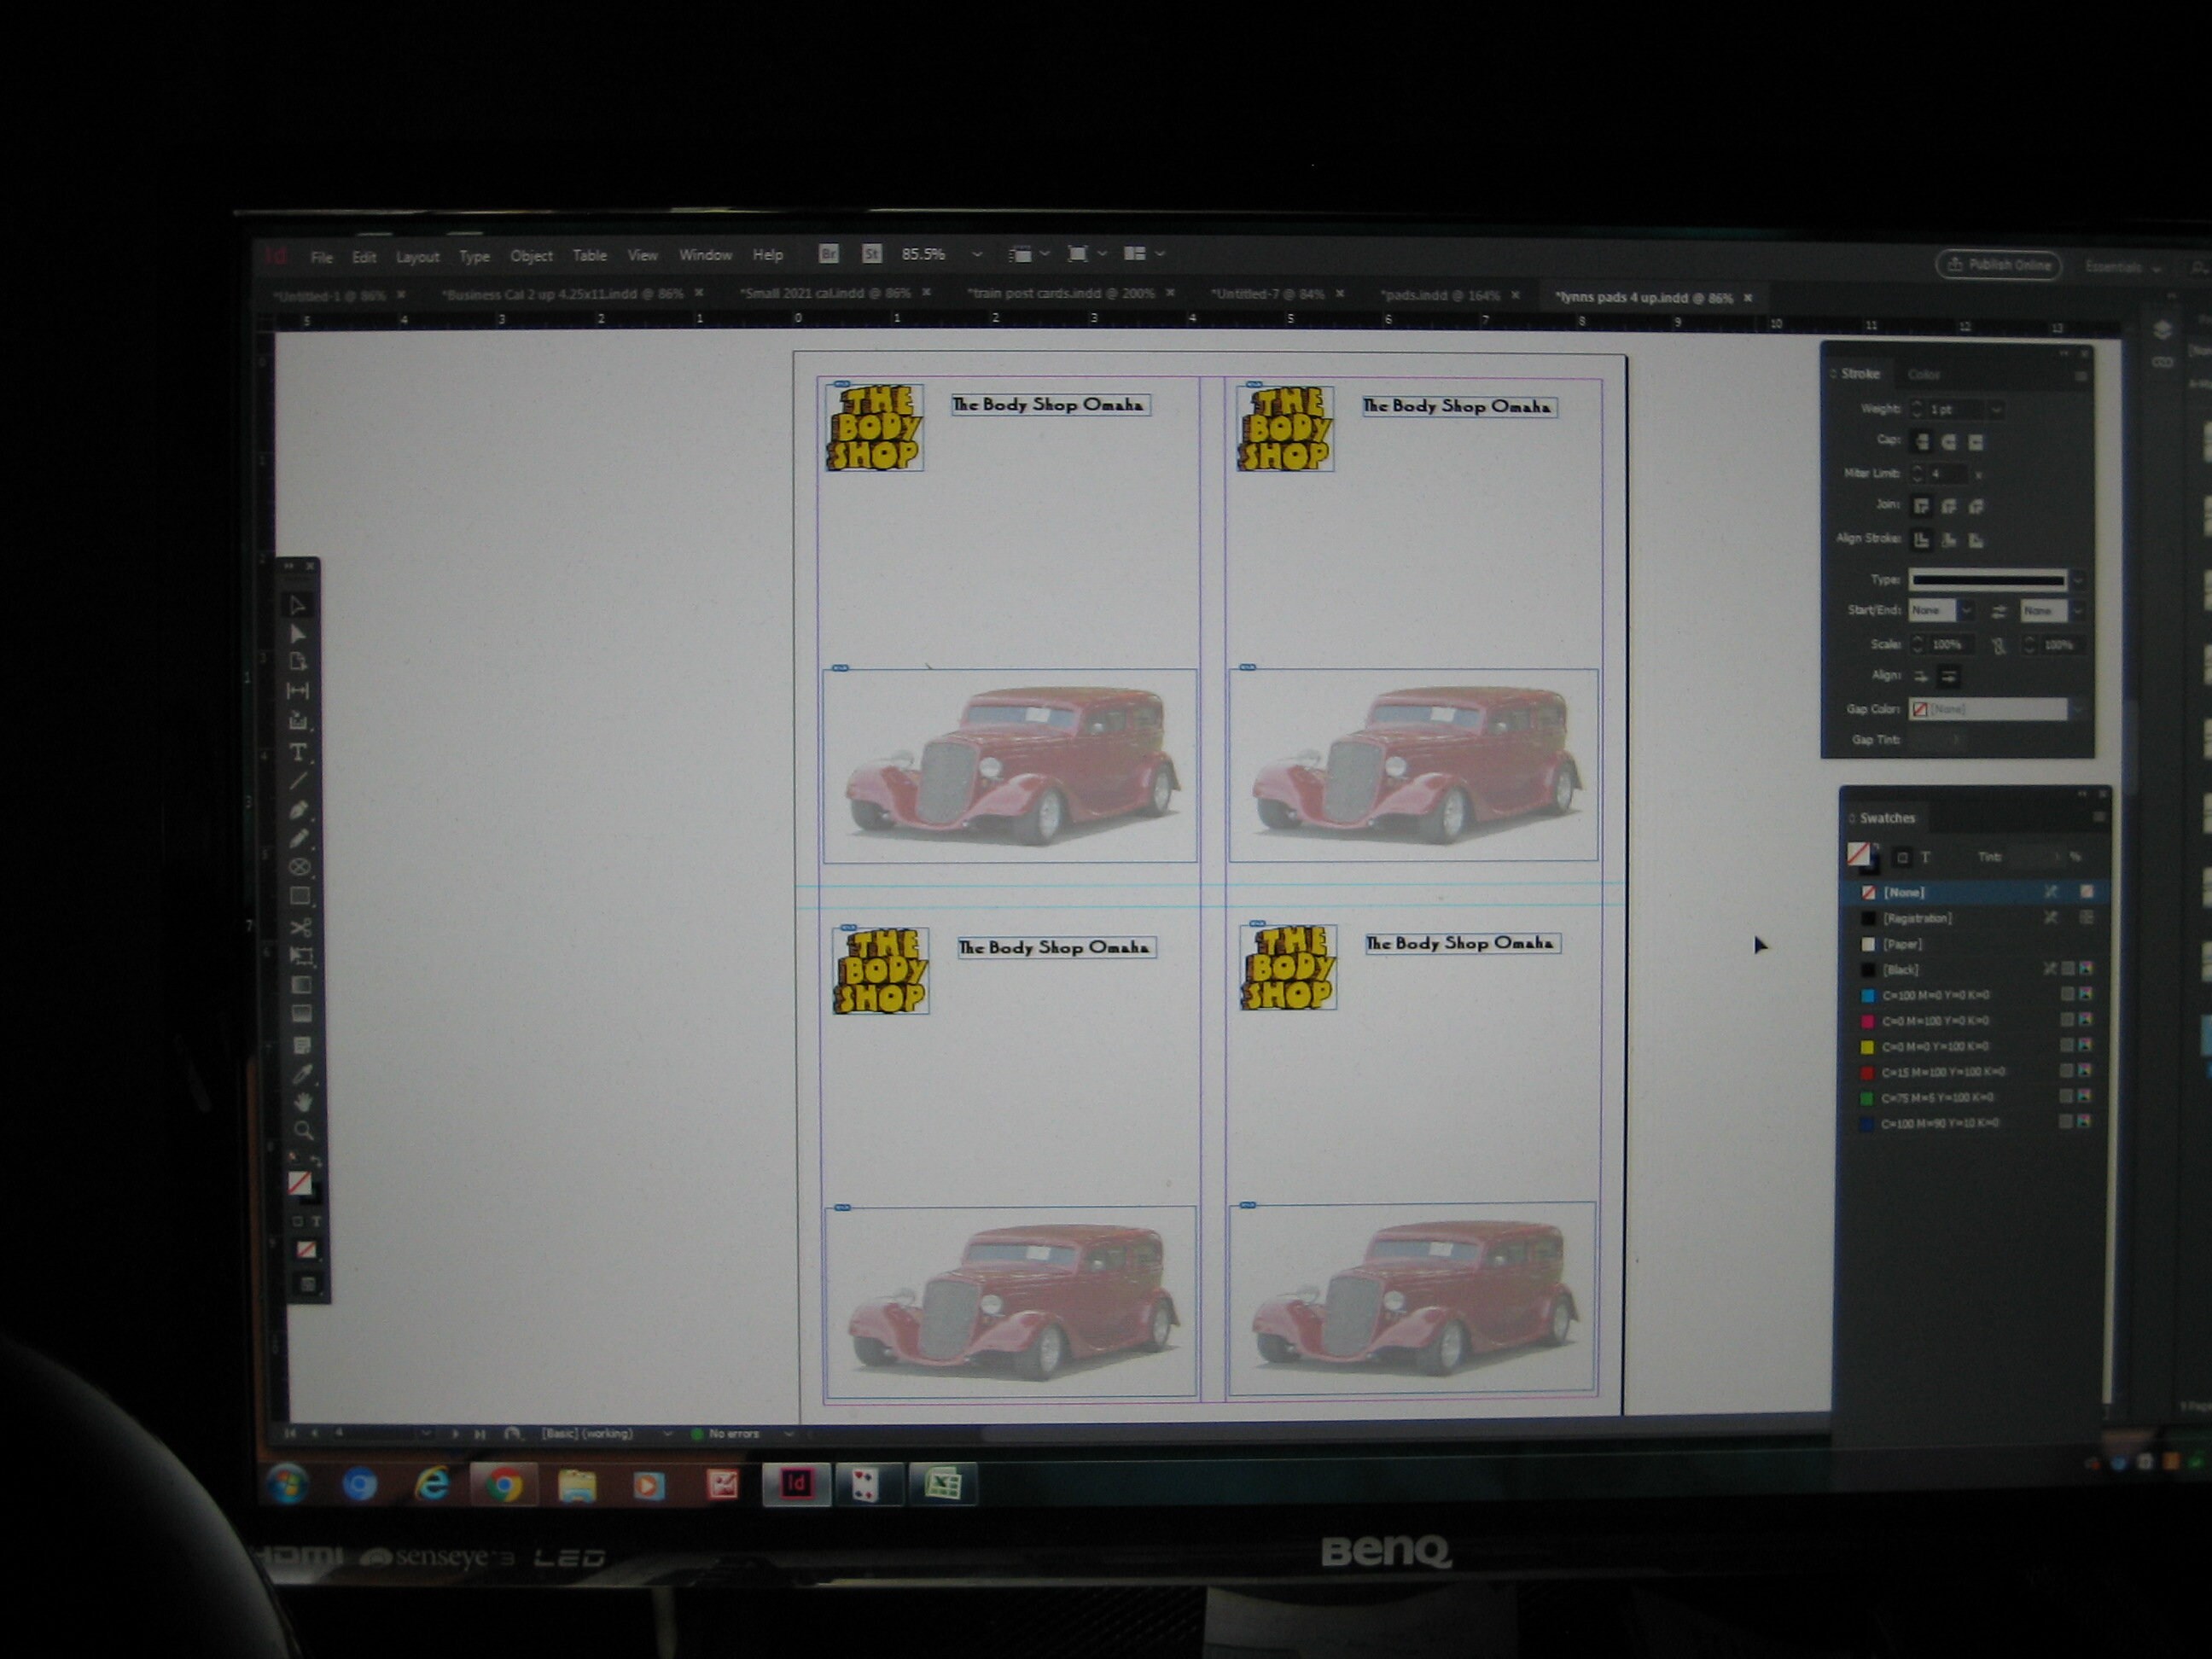Open the Window menu
The image size is (2212, 1659).
click(x=705, y=255)
